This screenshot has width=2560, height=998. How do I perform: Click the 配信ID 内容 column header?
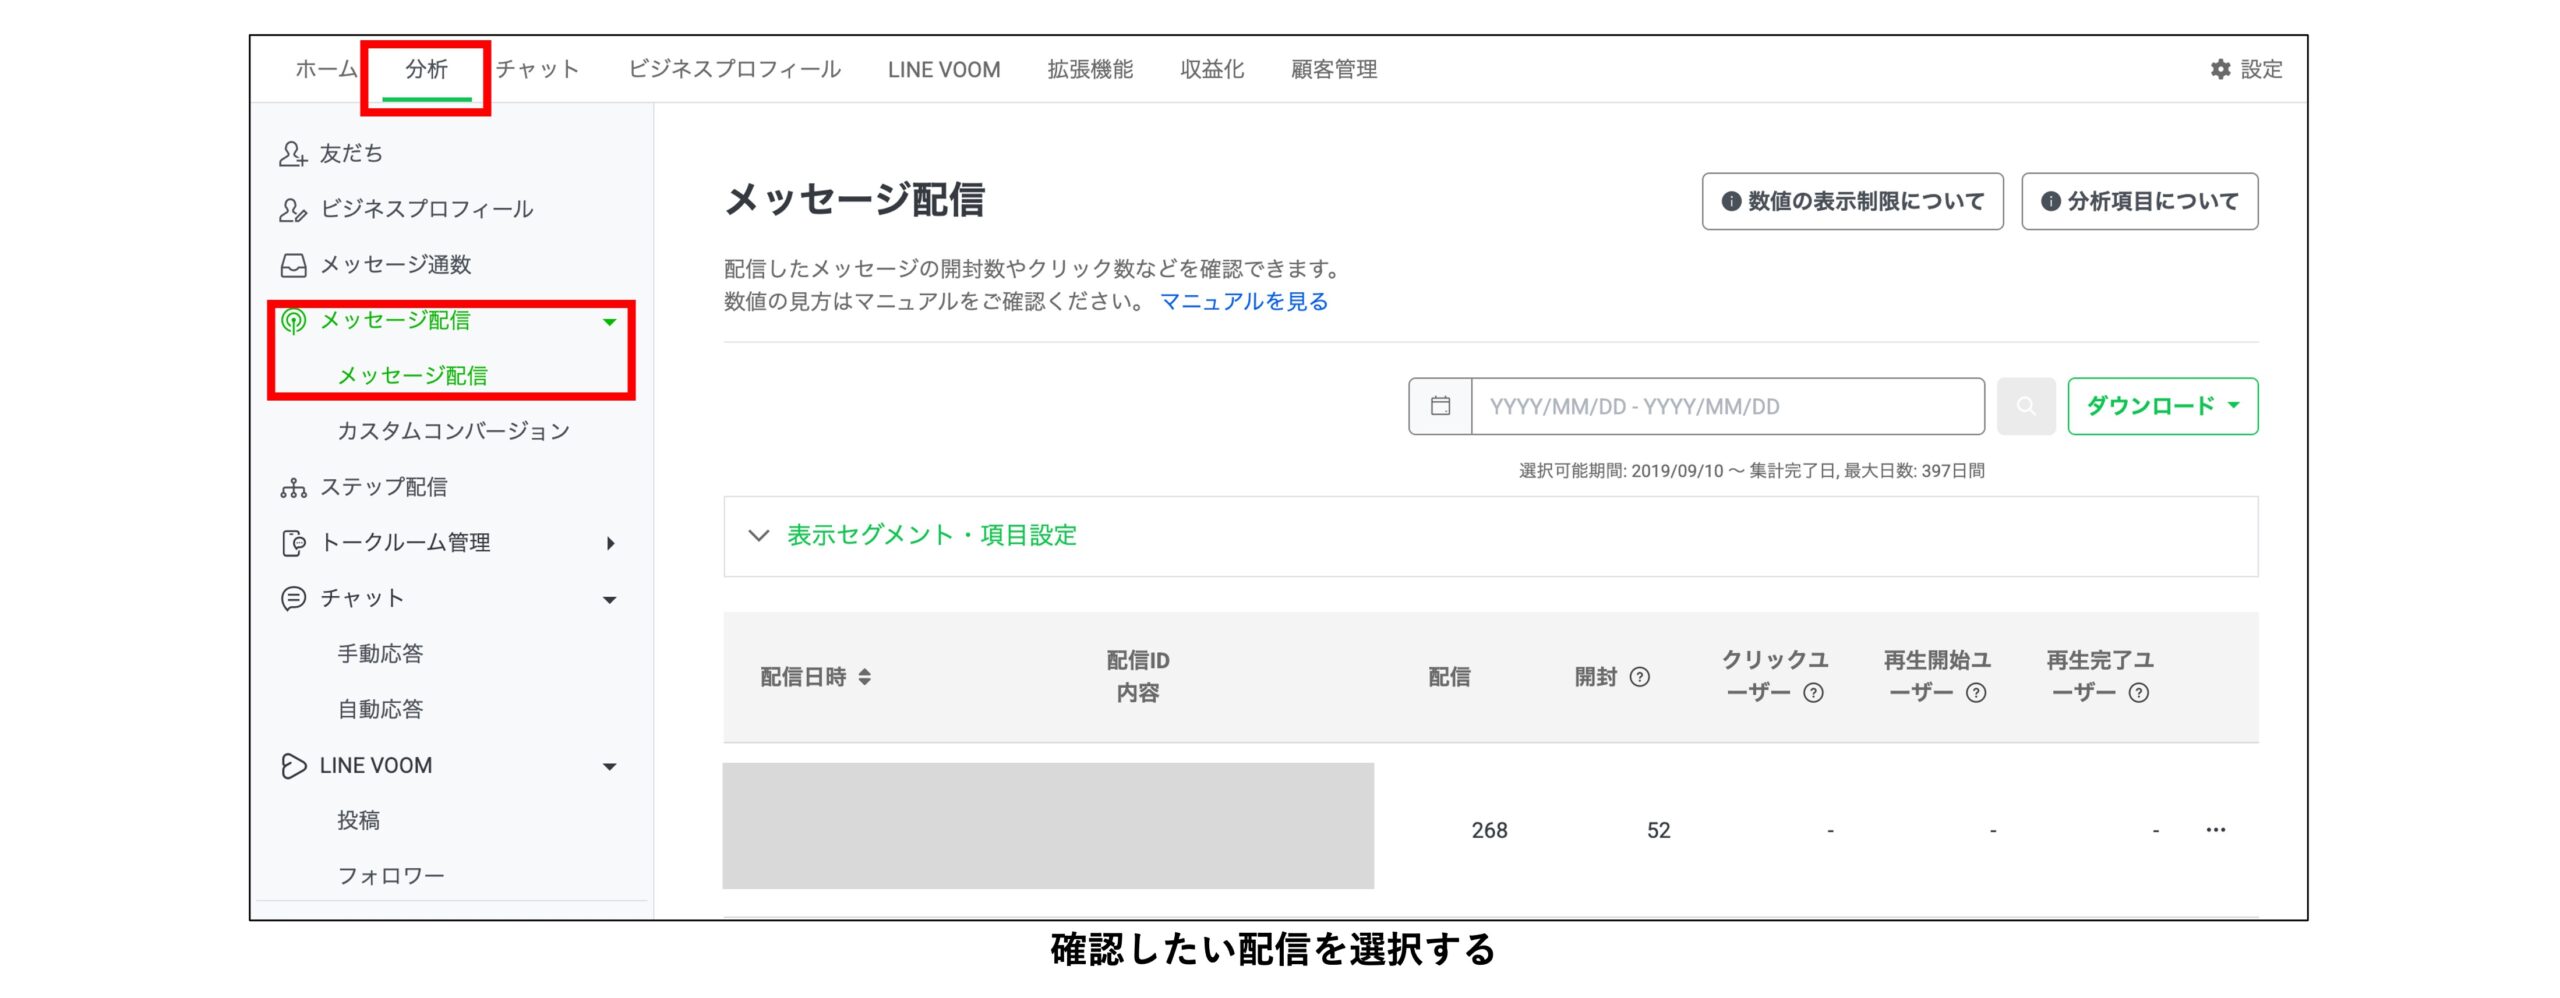(1137, 677)
